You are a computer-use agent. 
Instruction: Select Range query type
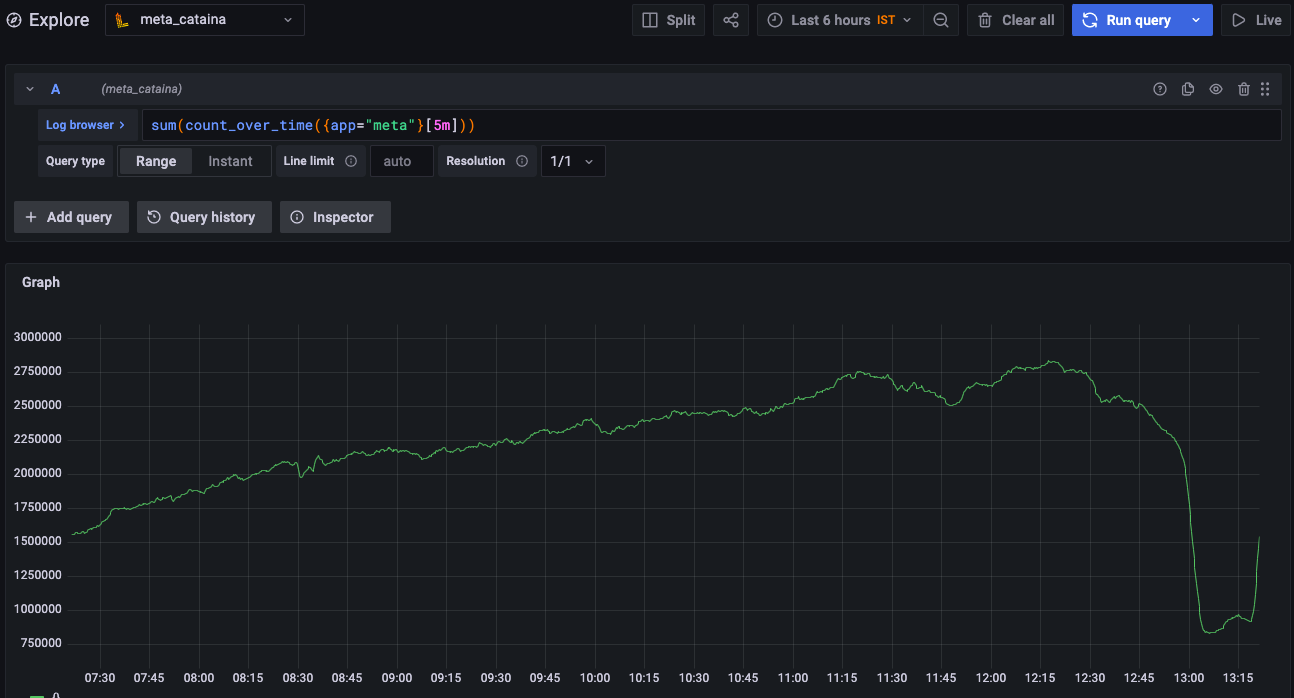pos(156,161)
